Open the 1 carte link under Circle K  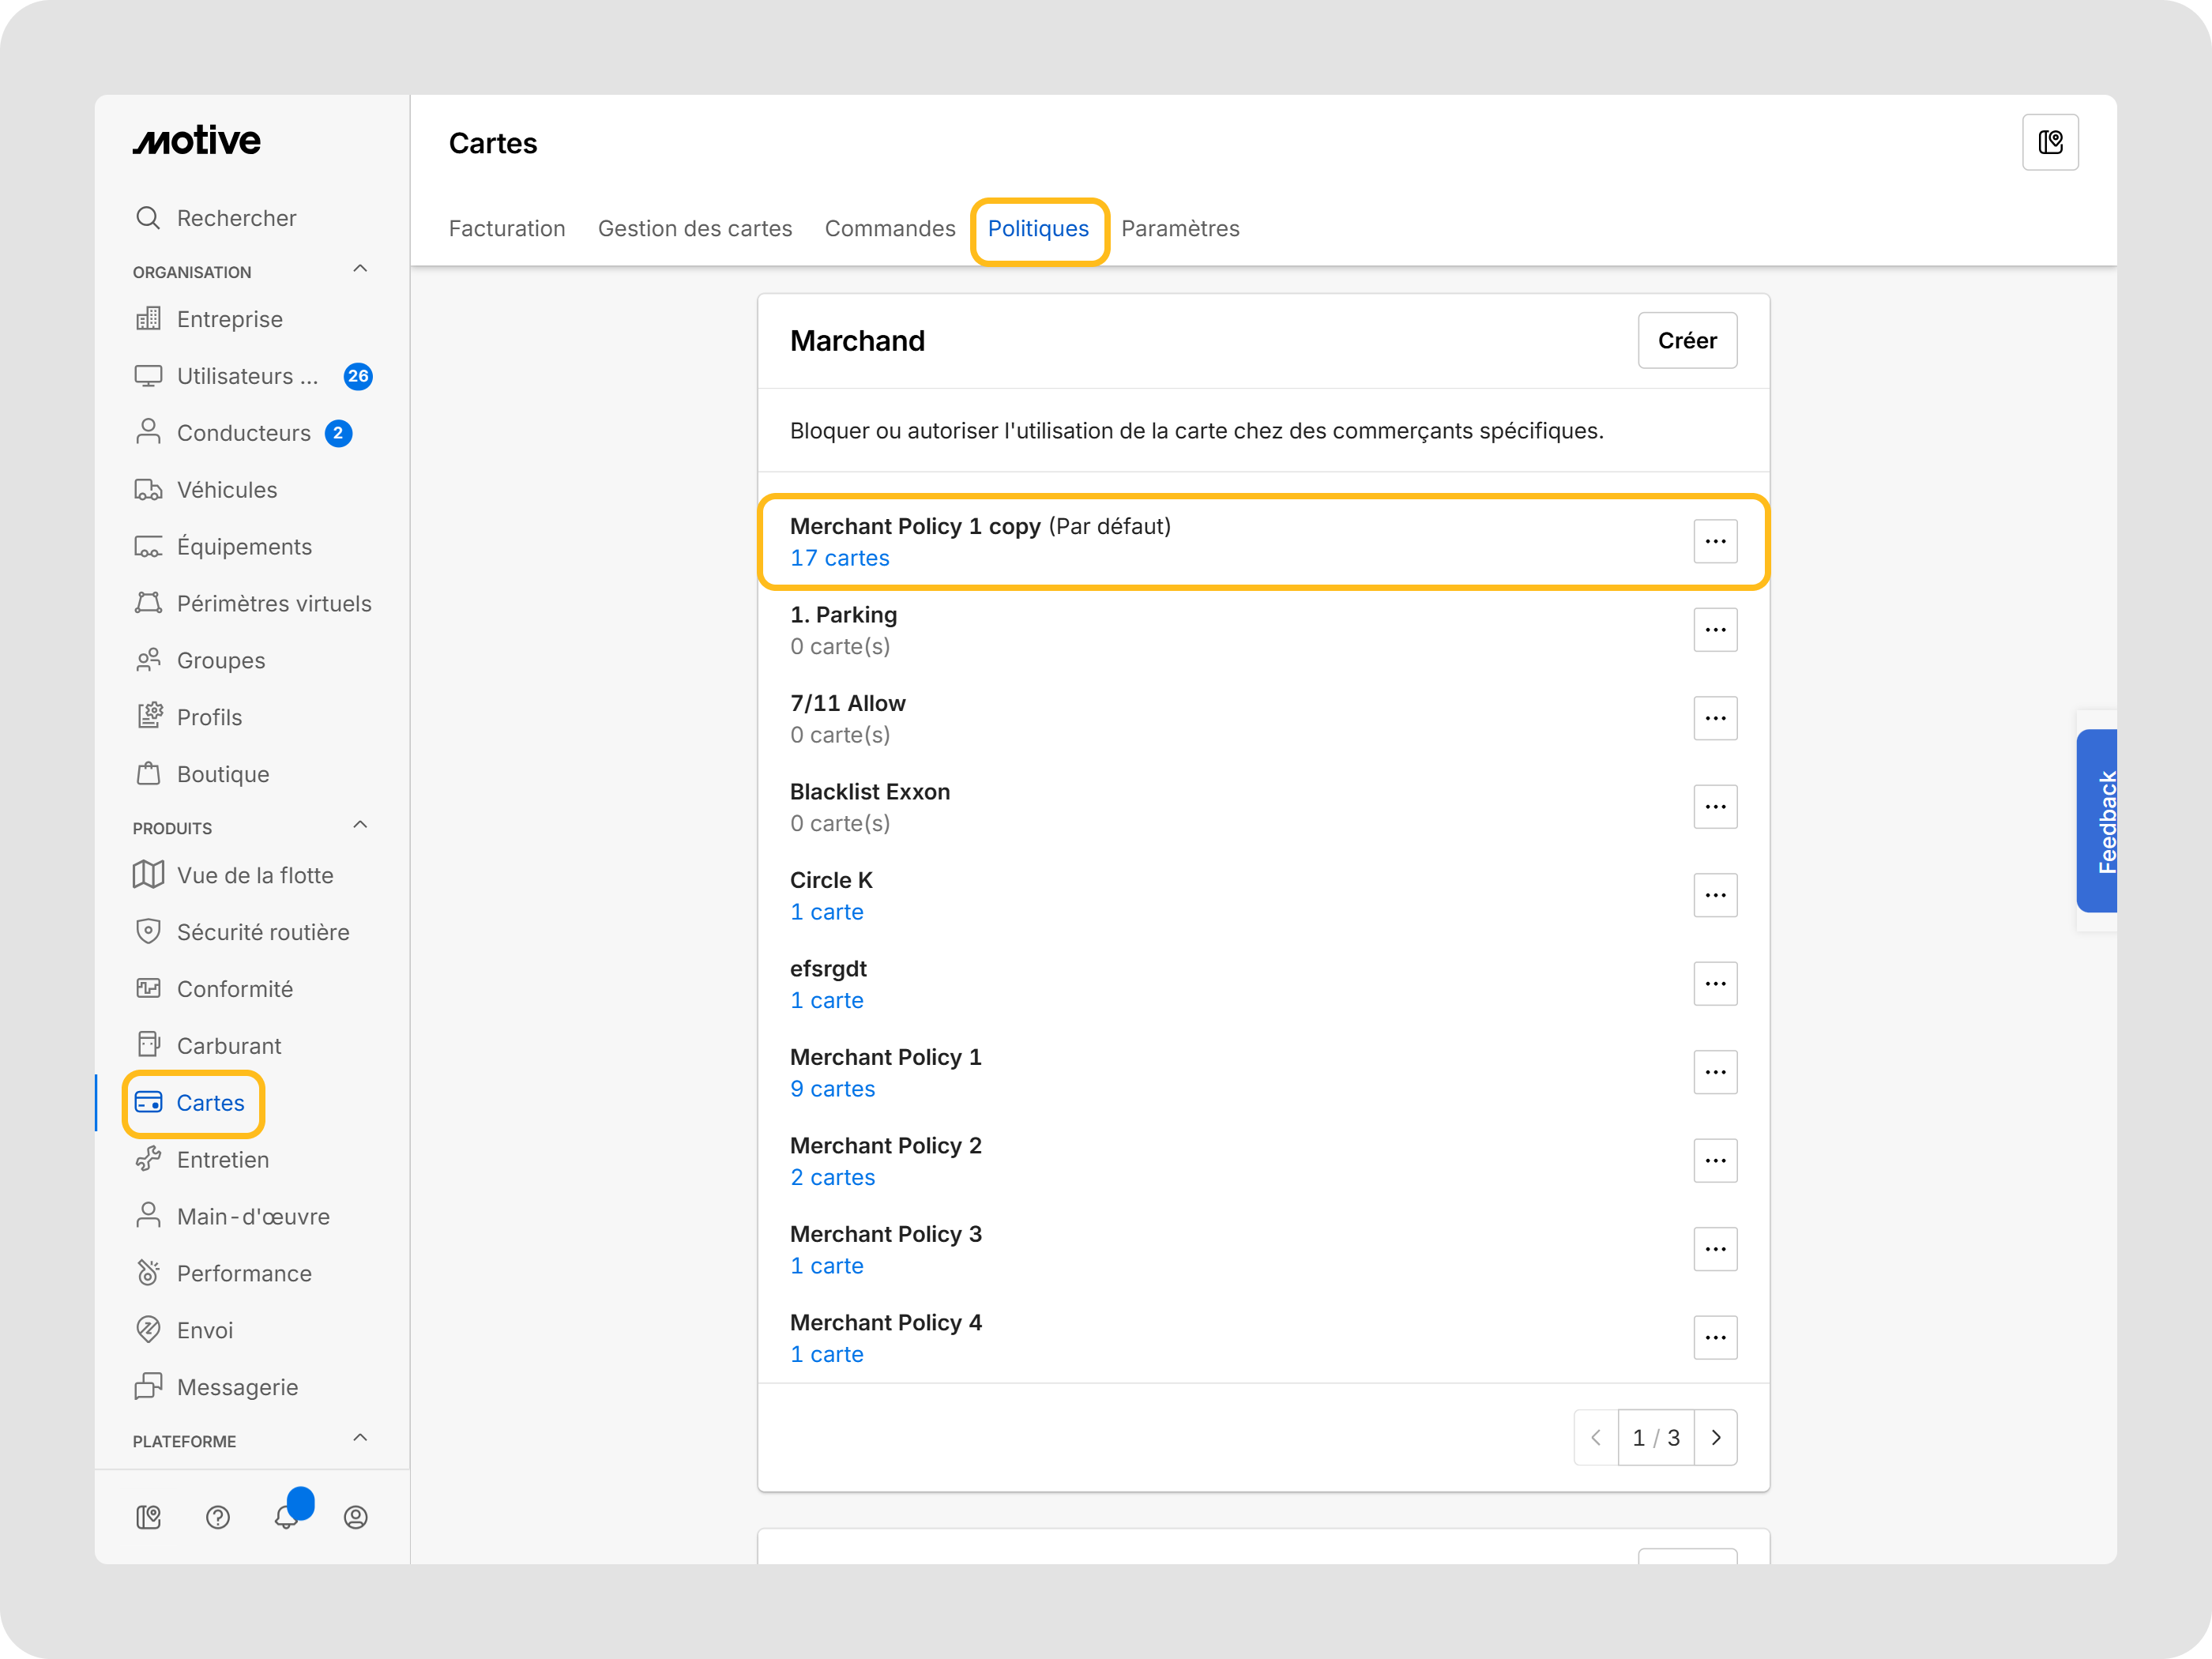pos(826,912)
